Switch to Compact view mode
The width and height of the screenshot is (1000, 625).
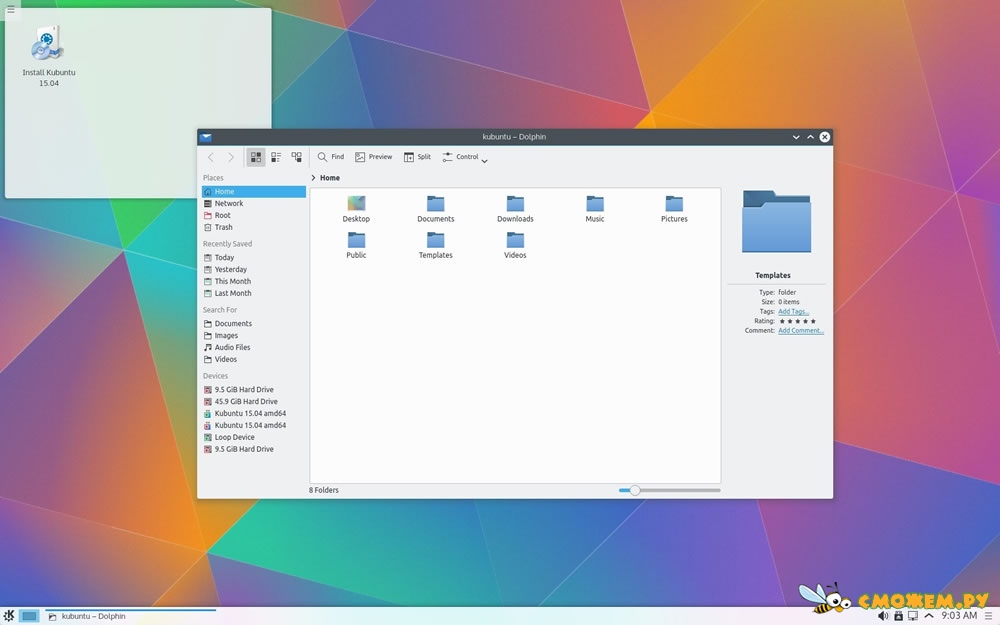click(x=276, y=157)
